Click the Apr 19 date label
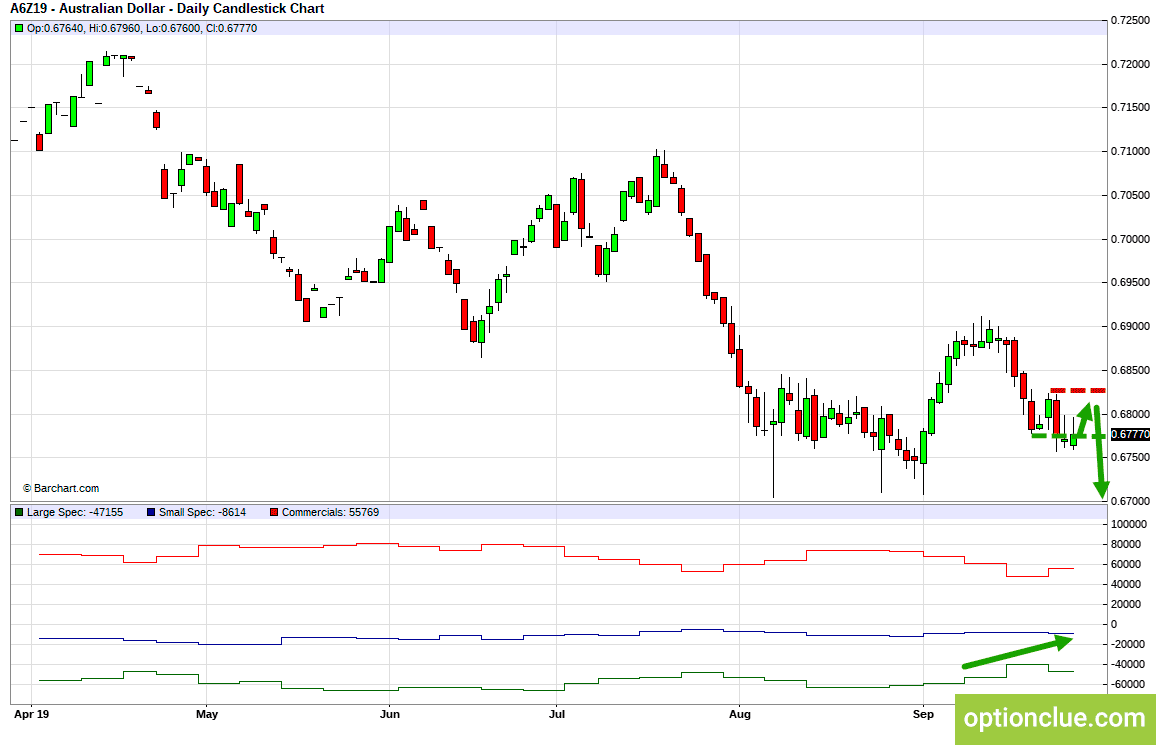Viewport: 1156px width, 745px height. [32, 714]
